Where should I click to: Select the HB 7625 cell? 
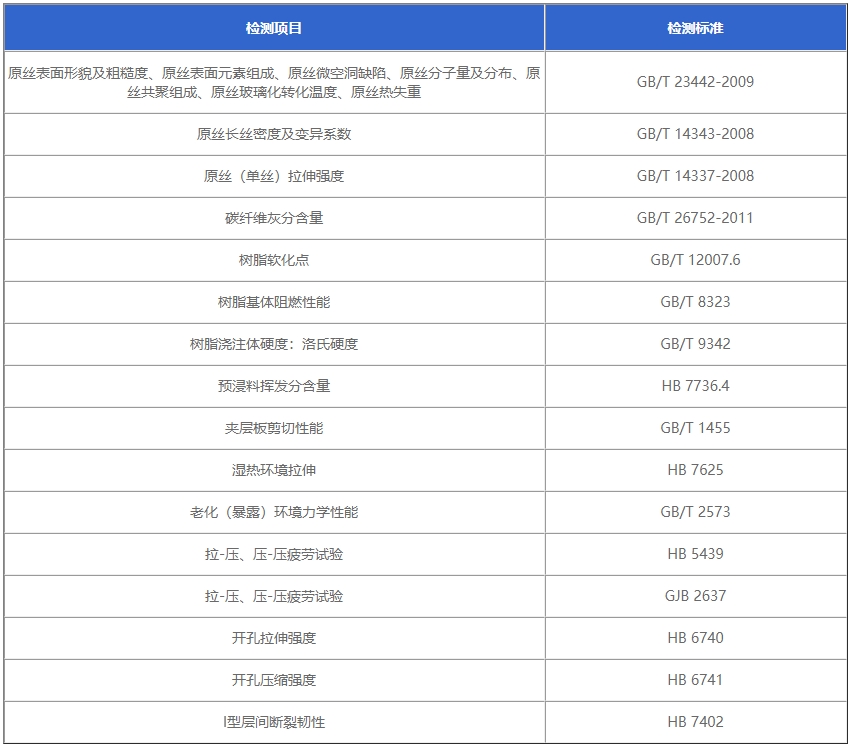696,470
